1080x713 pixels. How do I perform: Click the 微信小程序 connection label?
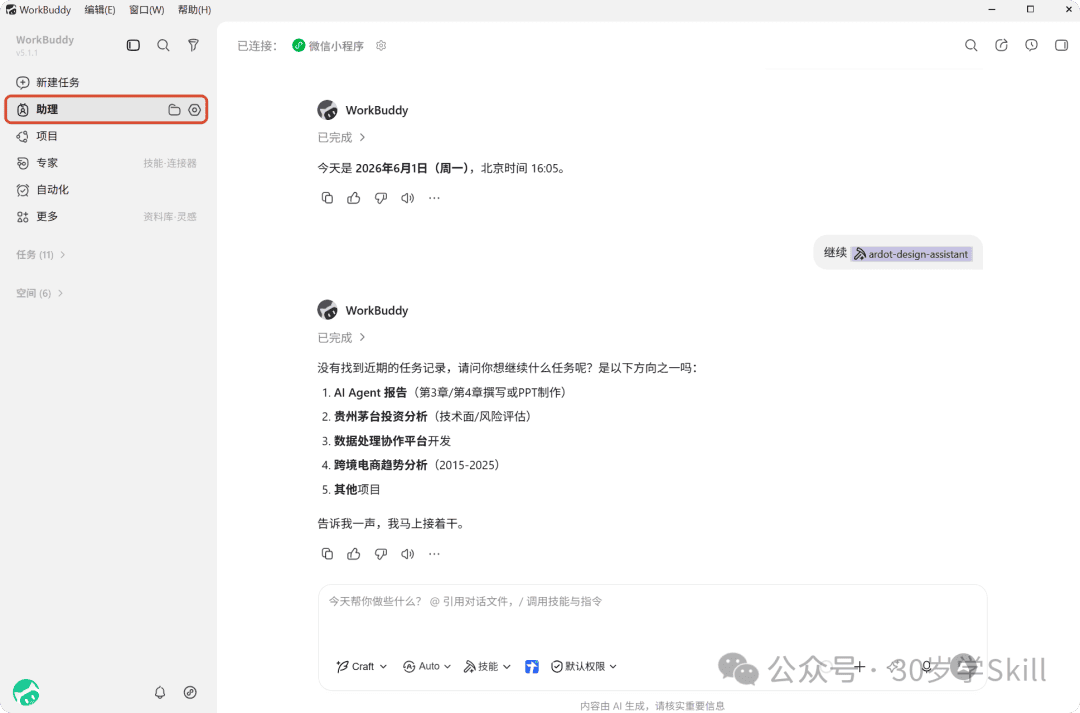(328, 45)
